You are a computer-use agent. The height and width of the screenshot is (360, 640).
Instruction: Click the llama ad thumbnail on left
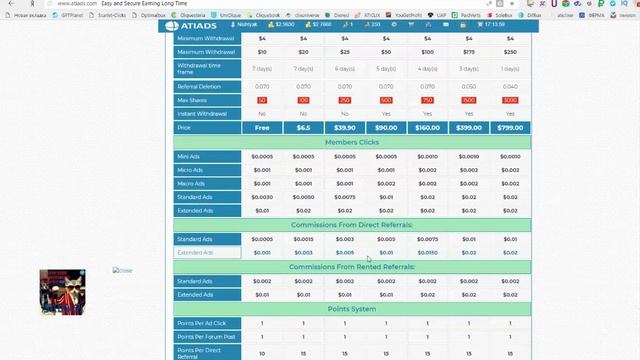[62, 292]
